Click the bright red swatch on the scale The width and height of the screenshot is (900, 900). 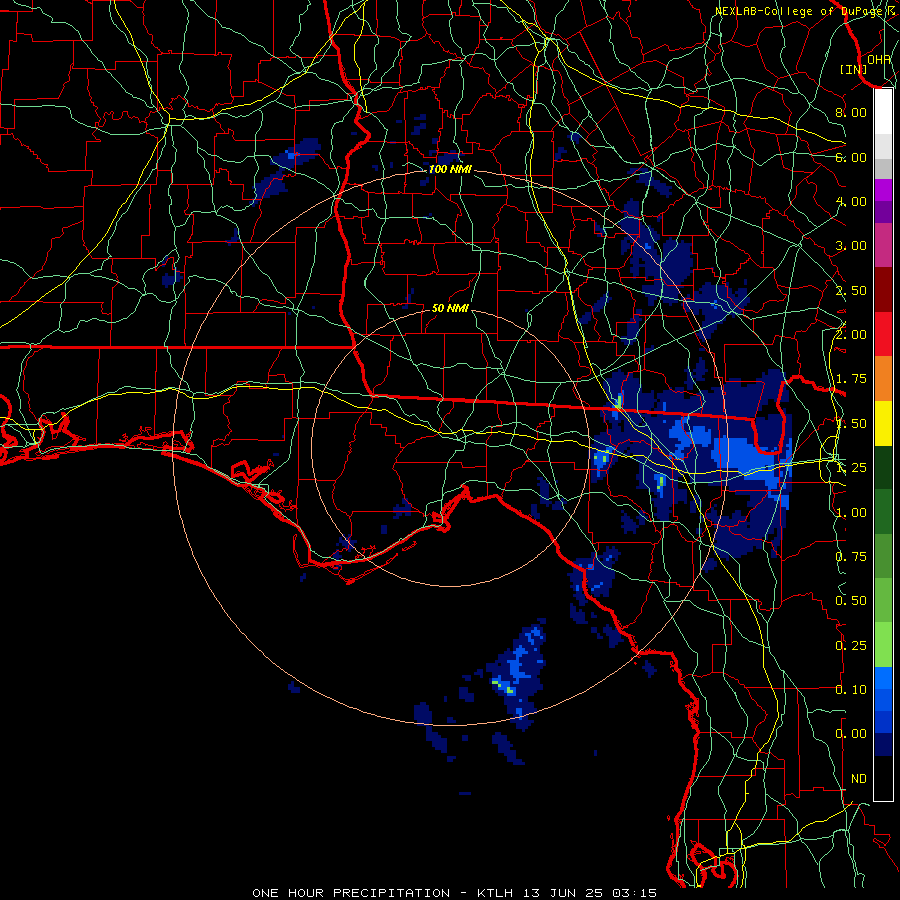point(883,335)
